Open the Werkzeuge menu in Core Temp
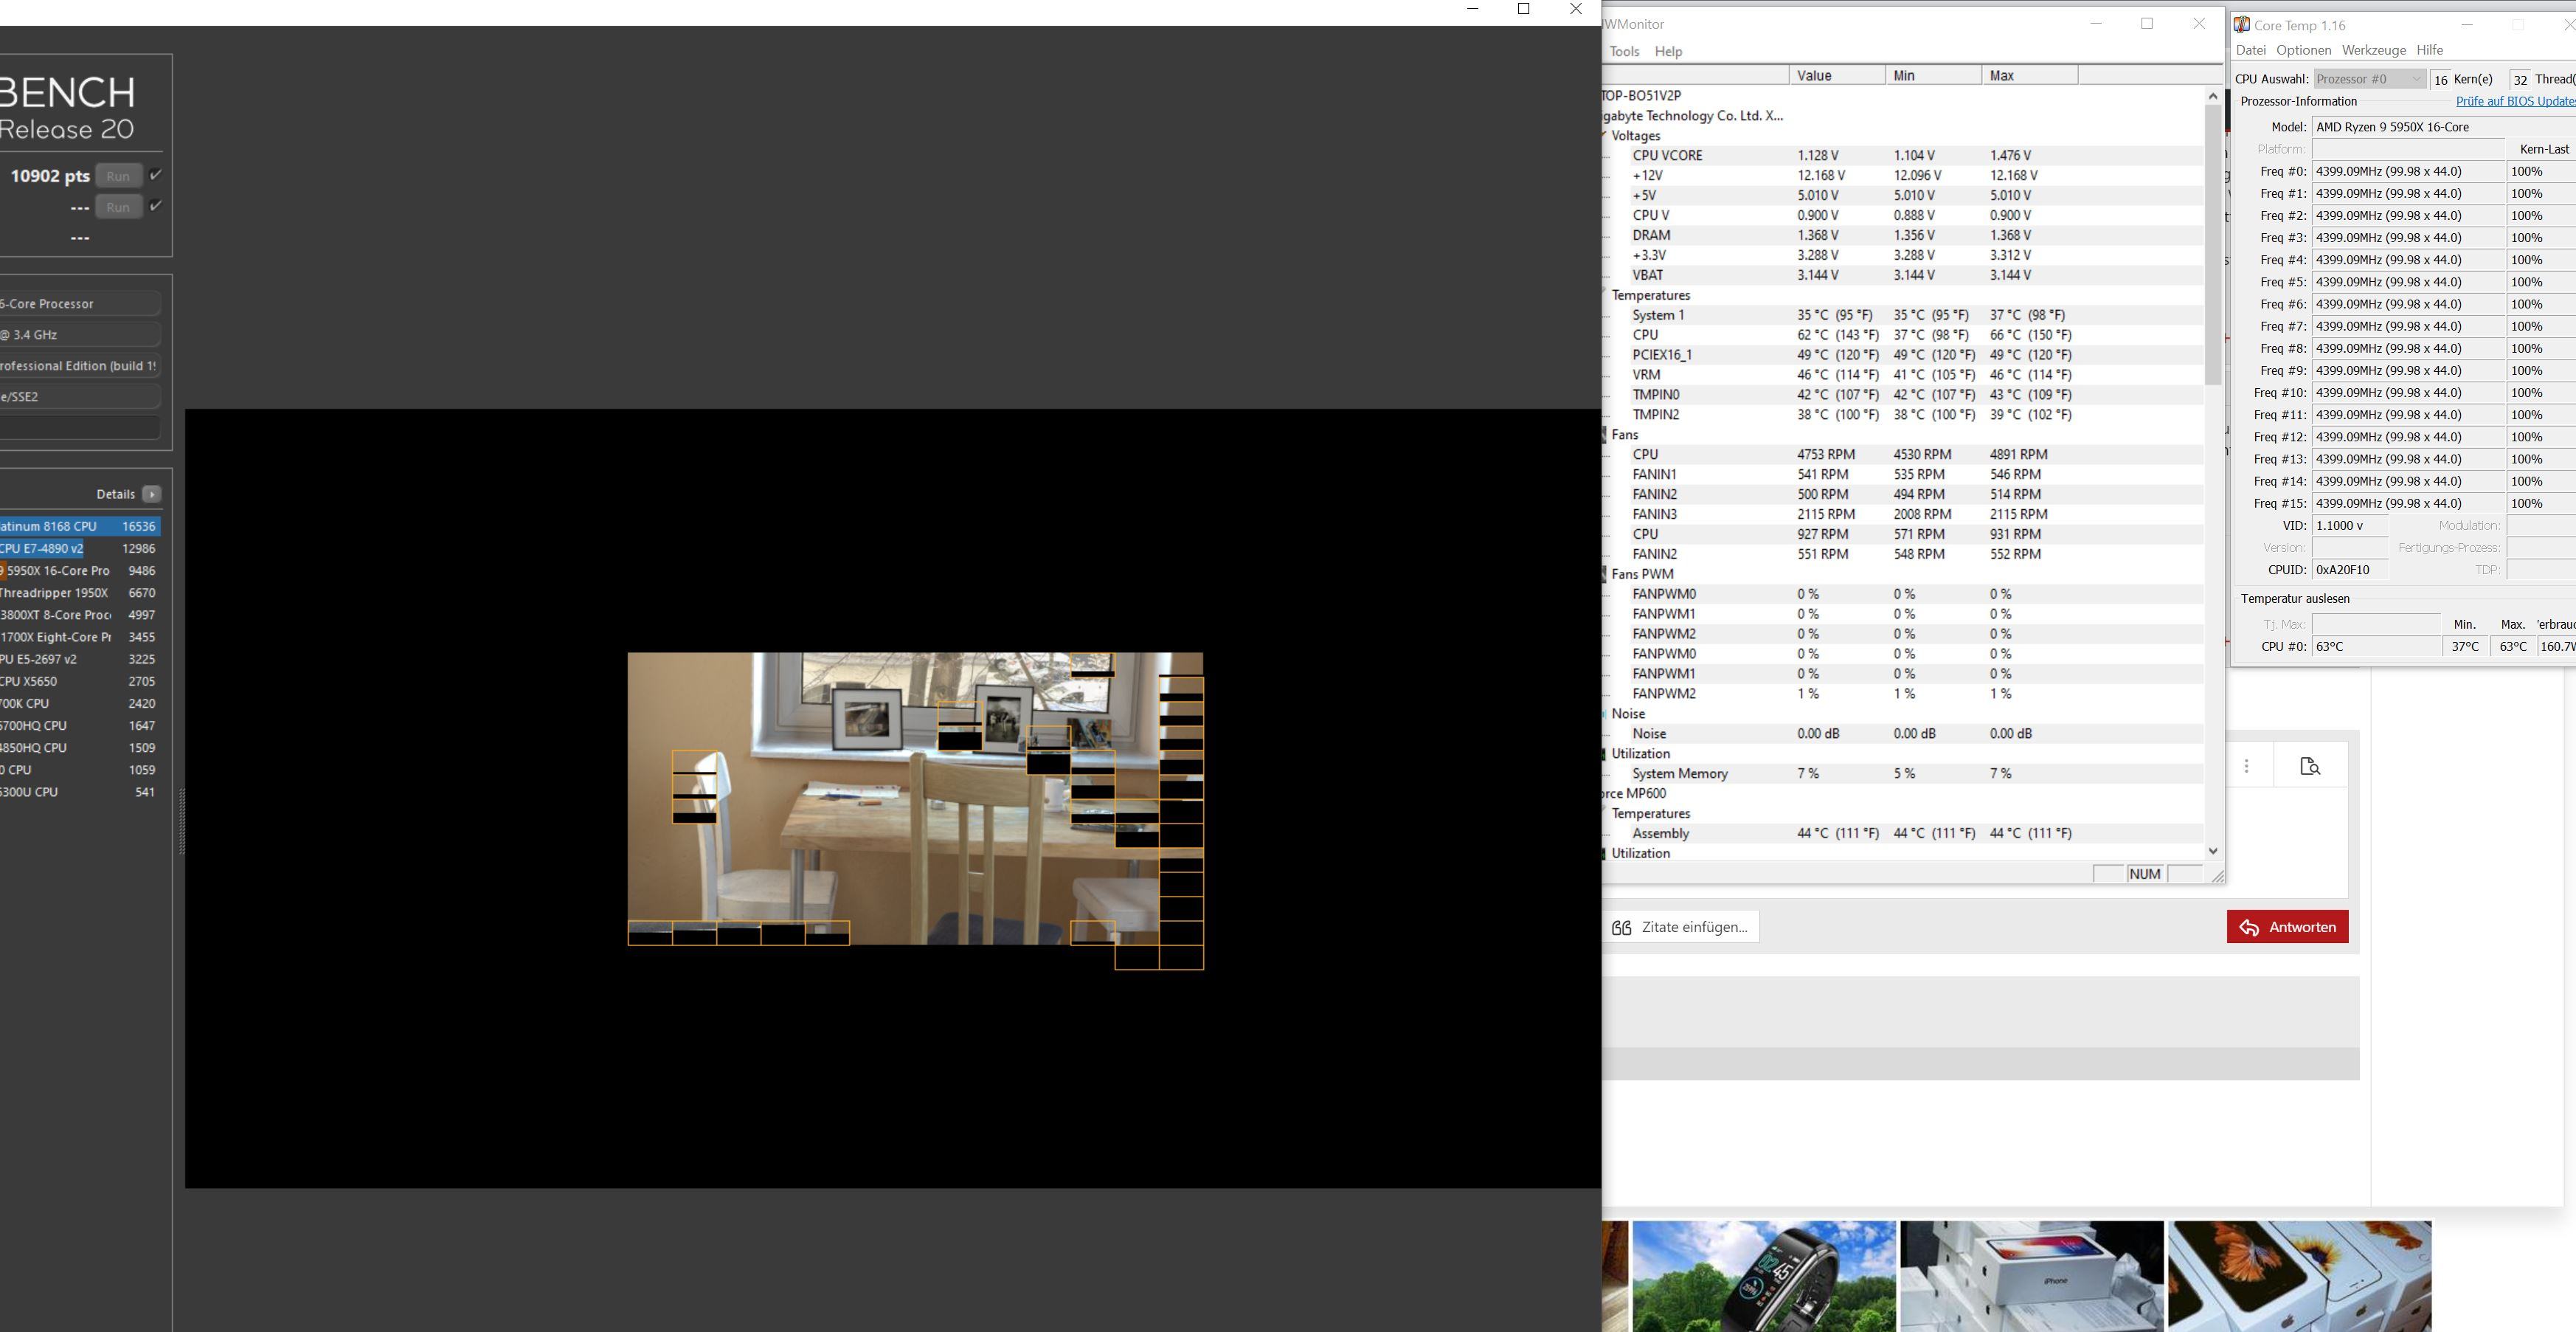The image size is (2576, 1332). click(2373, 50)
